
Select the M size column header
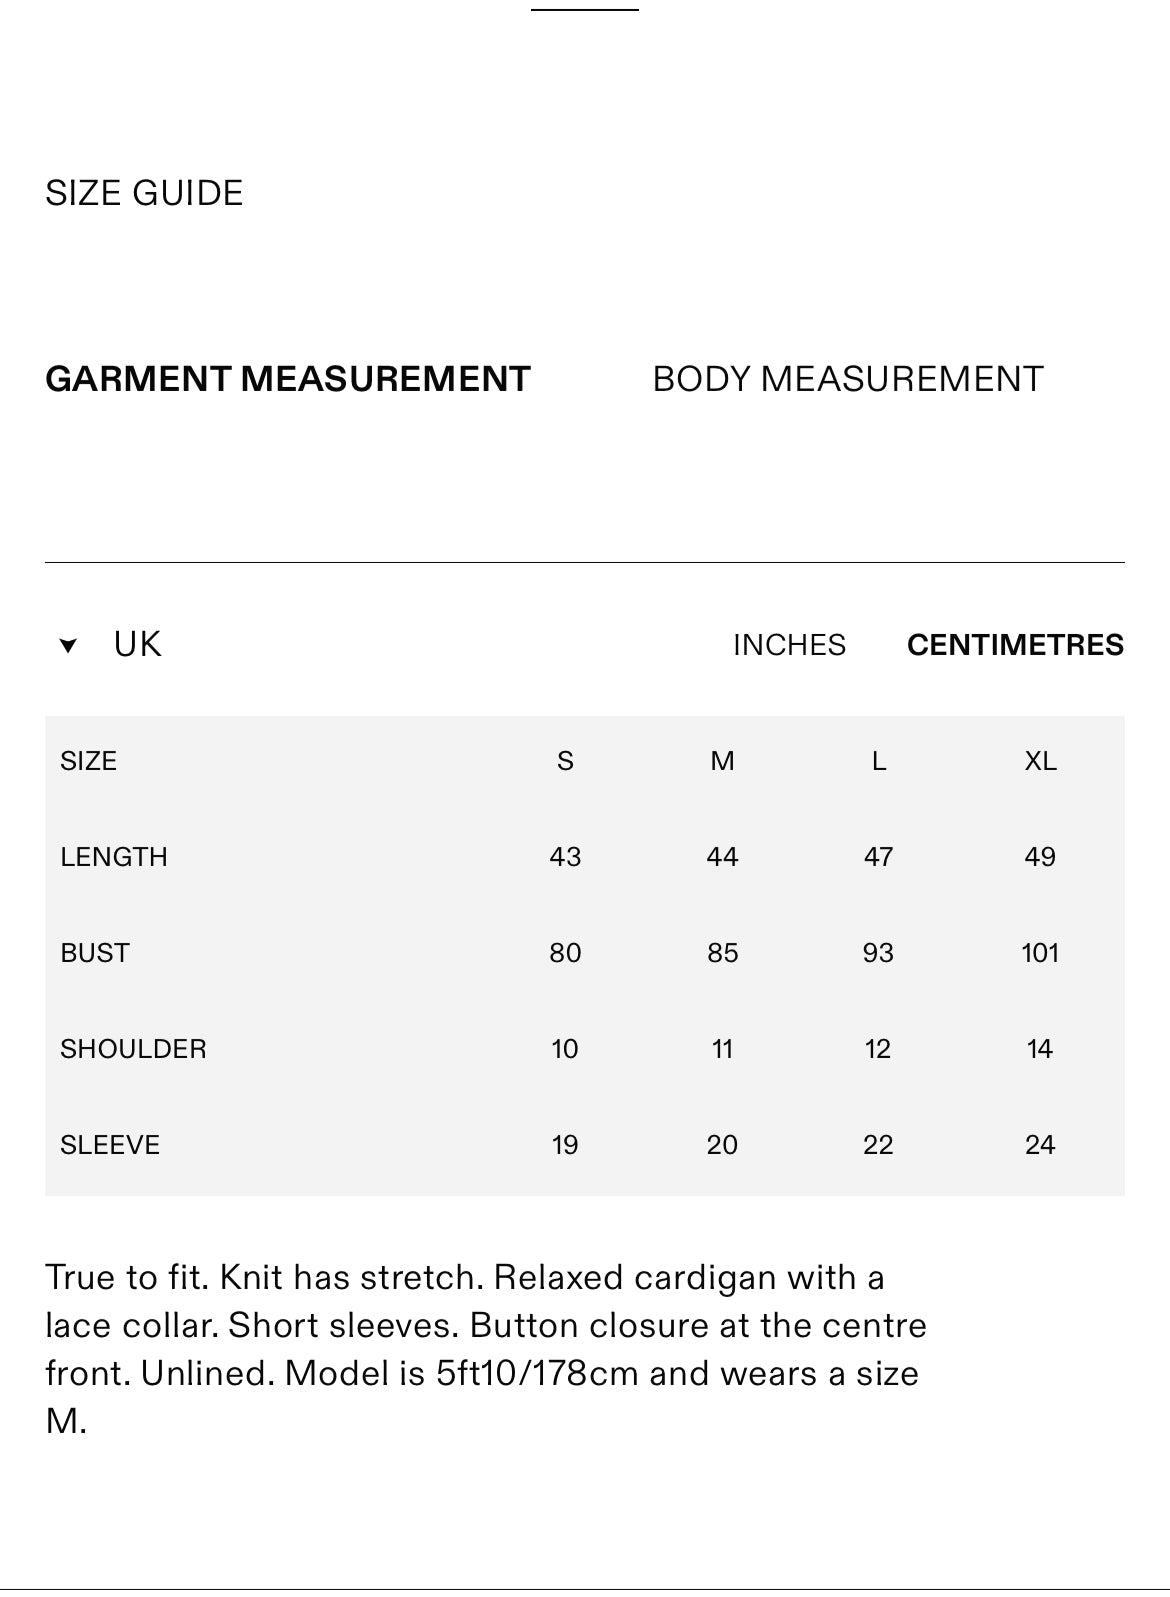[722, 761]
